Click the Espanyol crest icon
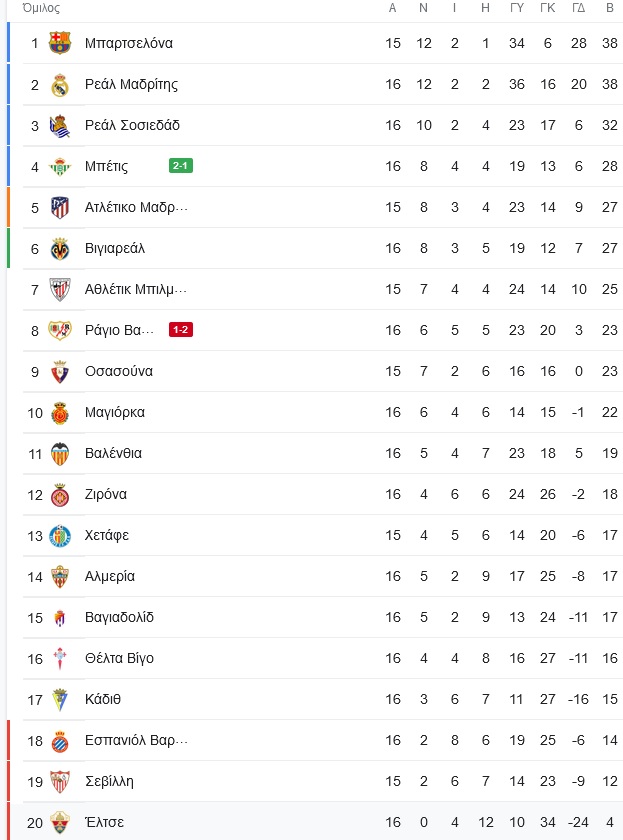 click(60, 741)
